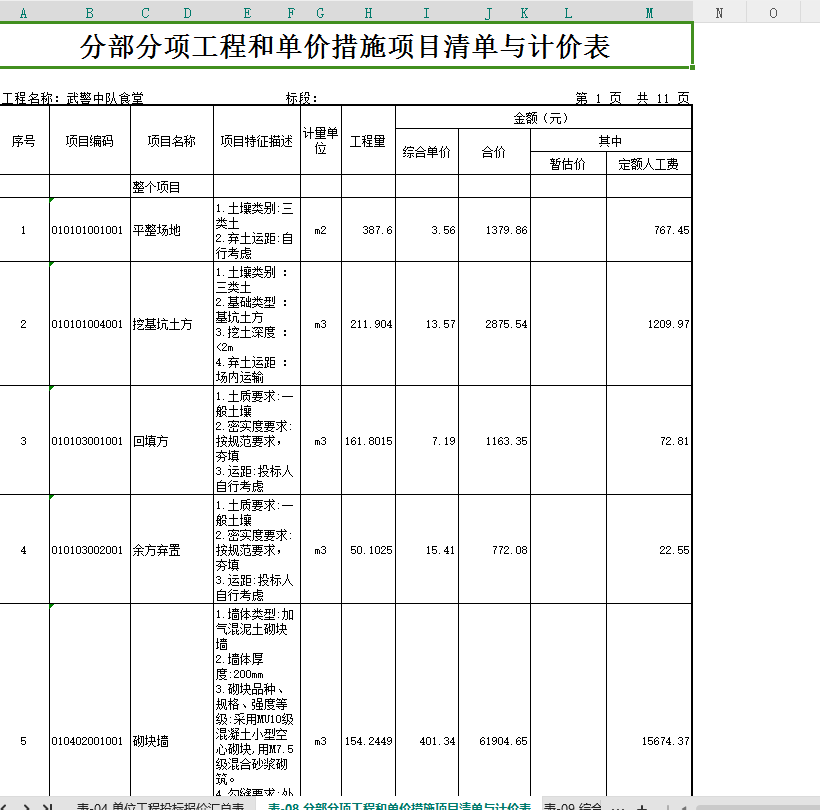Click the 工程名称: 武警中队食堂 cell
Viewport: 820px width, 810px height.
(73, 98)
